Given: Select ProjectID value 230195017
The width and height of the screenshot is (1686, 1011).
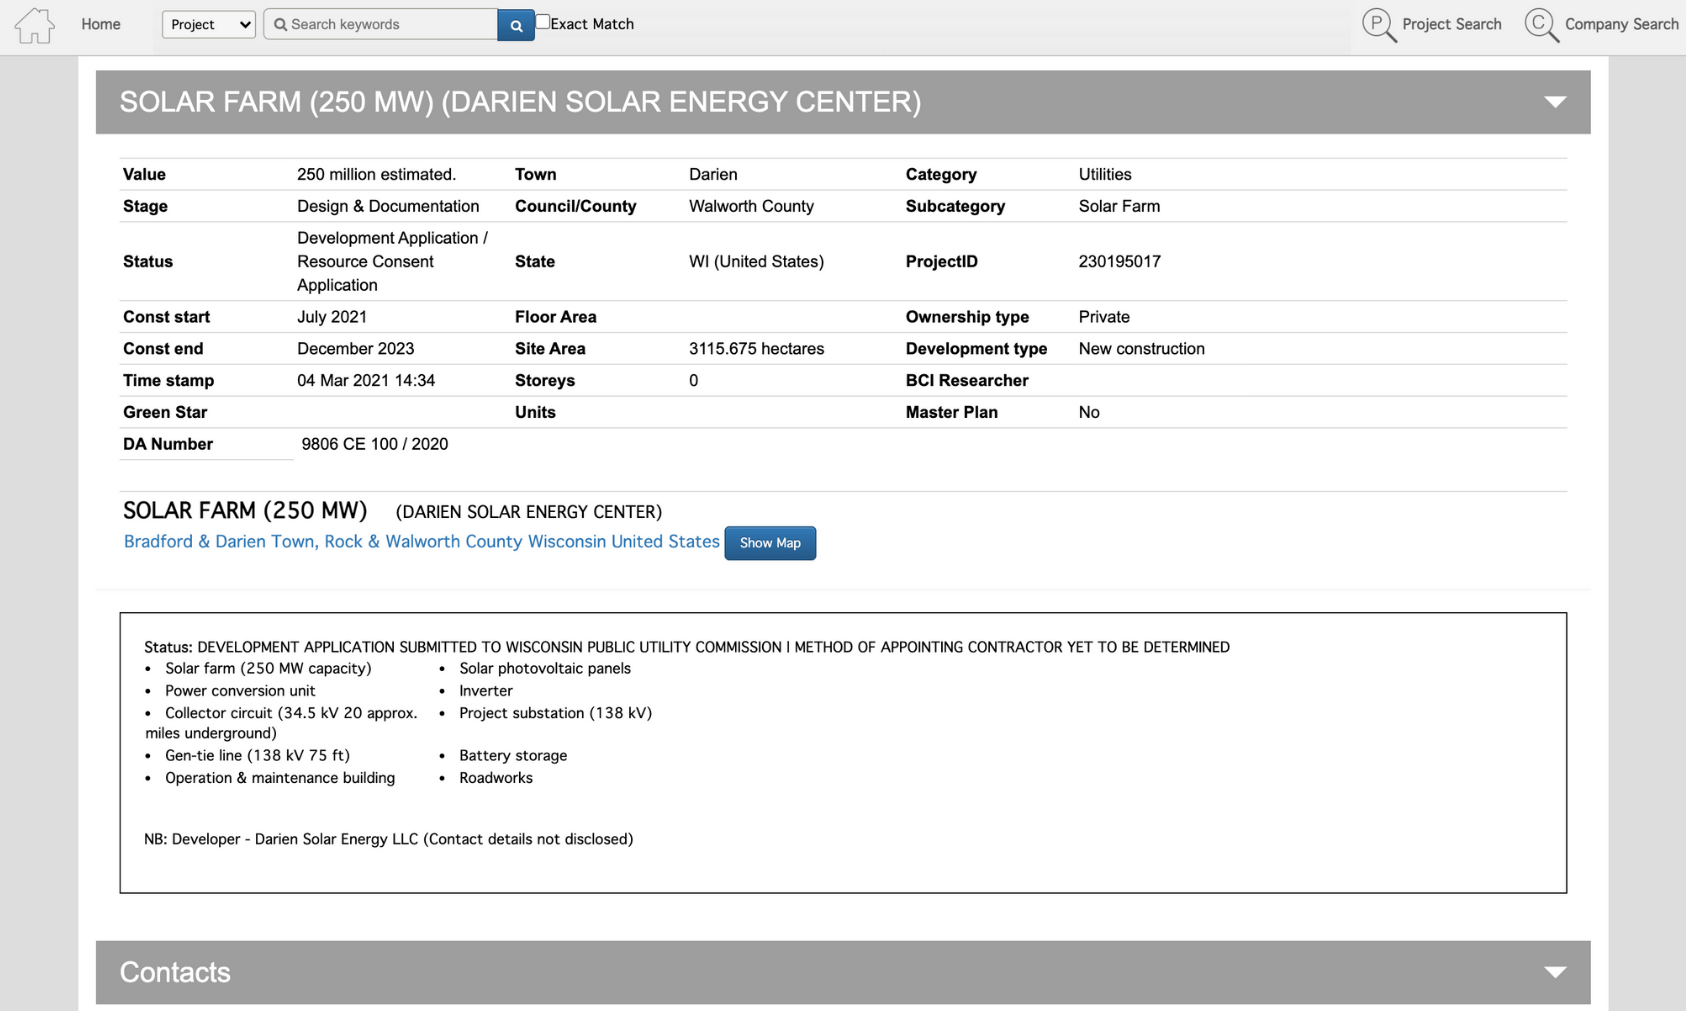Looking at the screenshot, I should (x=1119, y=261).
